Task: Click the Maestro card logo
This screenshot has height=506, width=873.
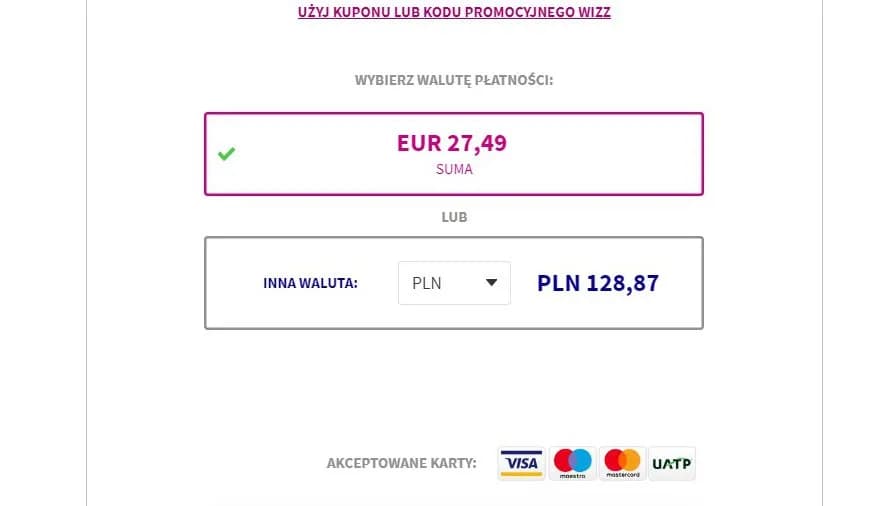Action: click(573, 463)
